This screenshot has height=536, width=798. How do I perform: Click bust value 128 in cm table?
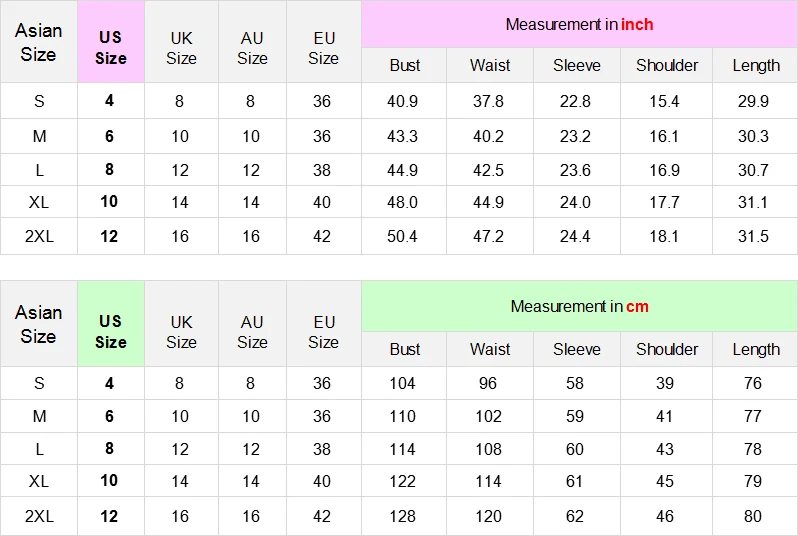[403, 516]
